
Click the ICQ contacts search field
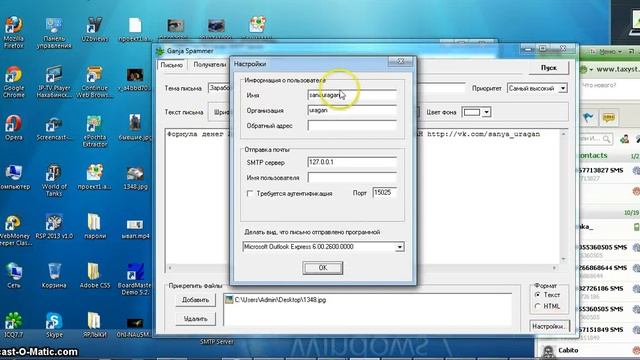tap(596, 139)
